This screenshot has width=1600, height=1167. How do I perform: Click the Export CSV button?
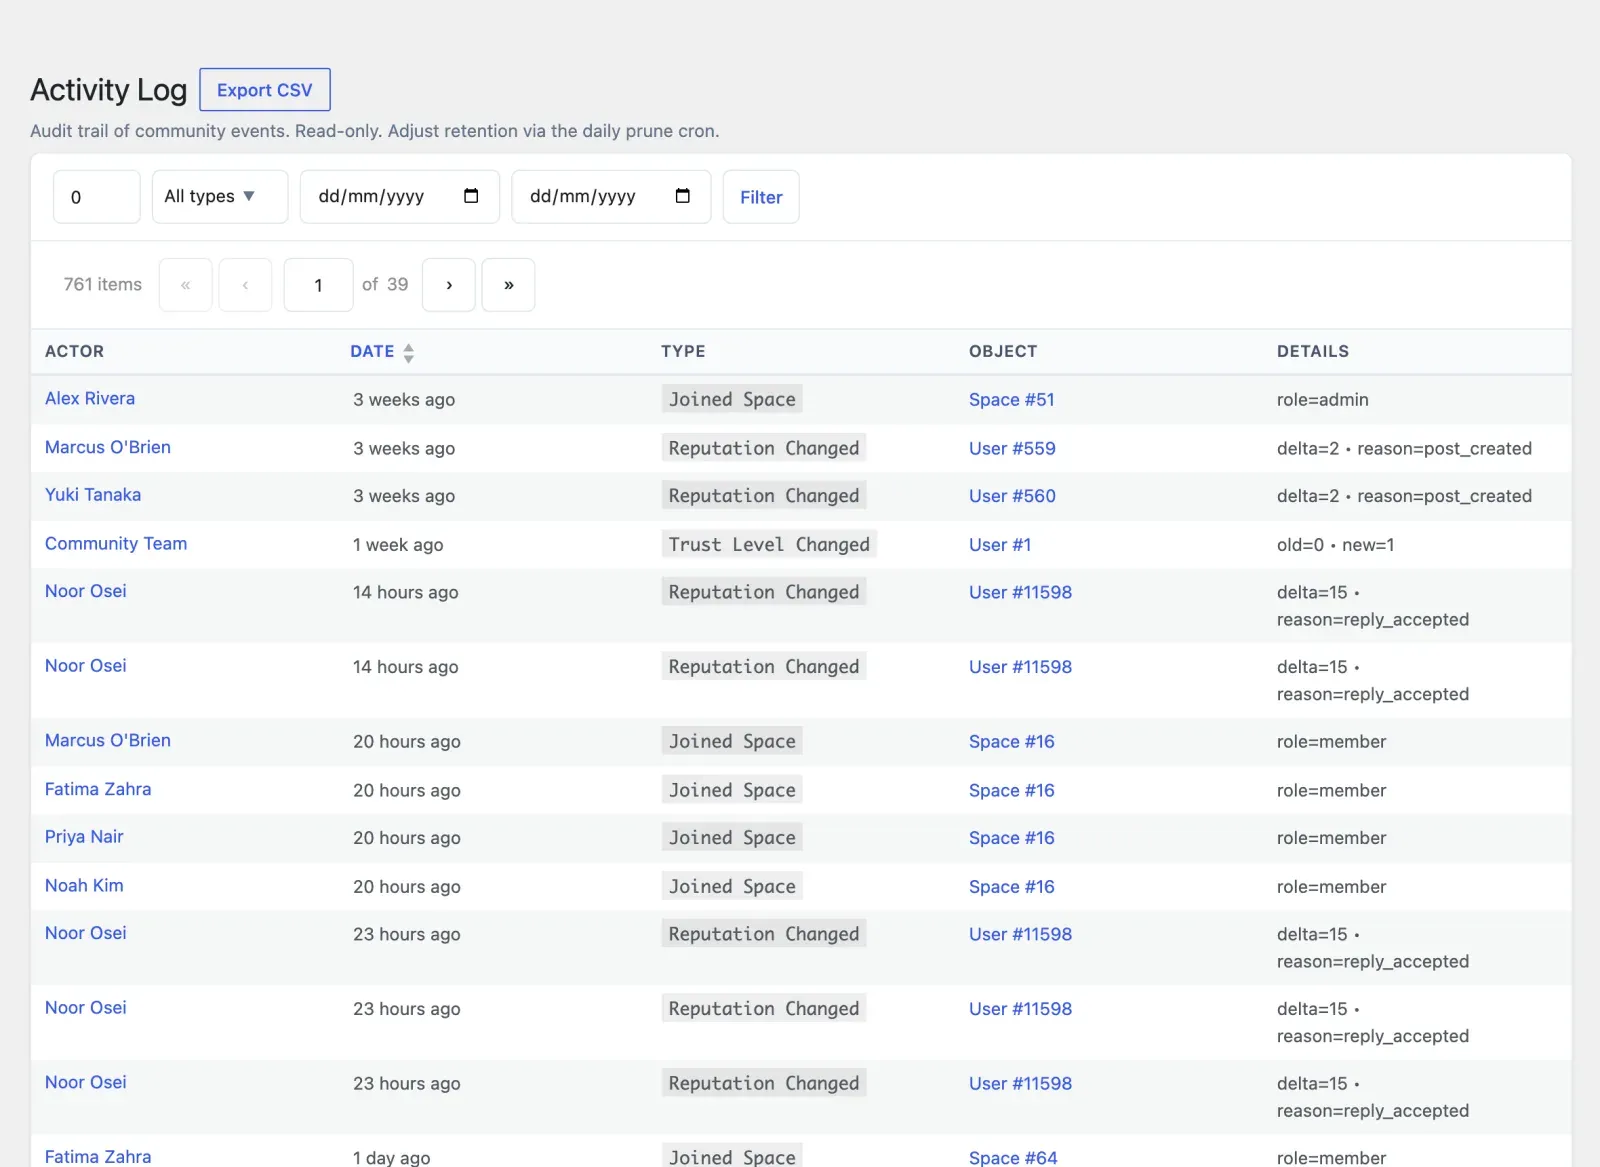(265, 90)
